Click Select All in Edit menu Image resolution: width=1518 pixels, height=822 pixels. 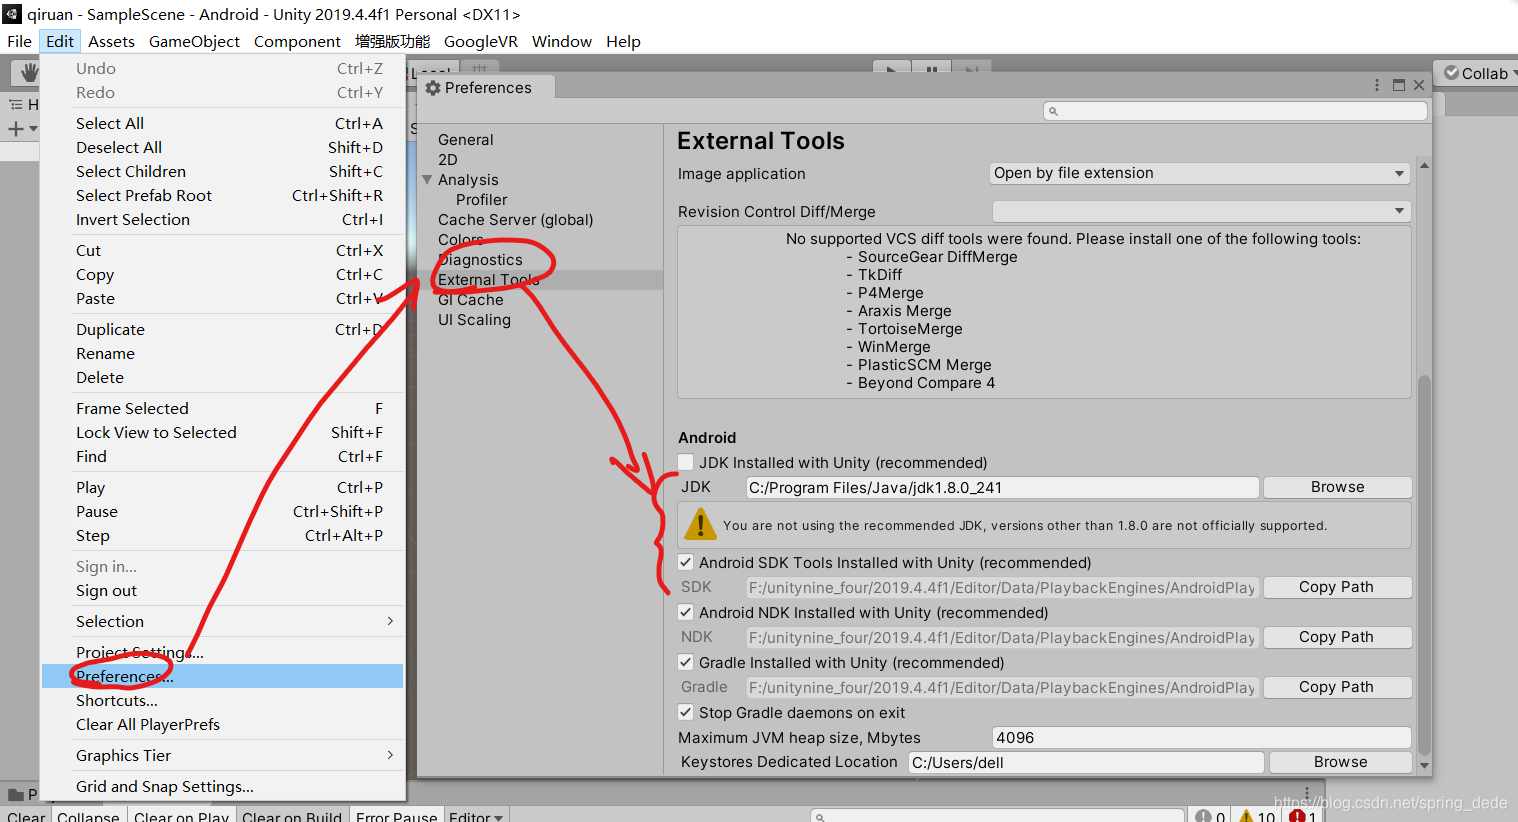(x=222, y=123)
